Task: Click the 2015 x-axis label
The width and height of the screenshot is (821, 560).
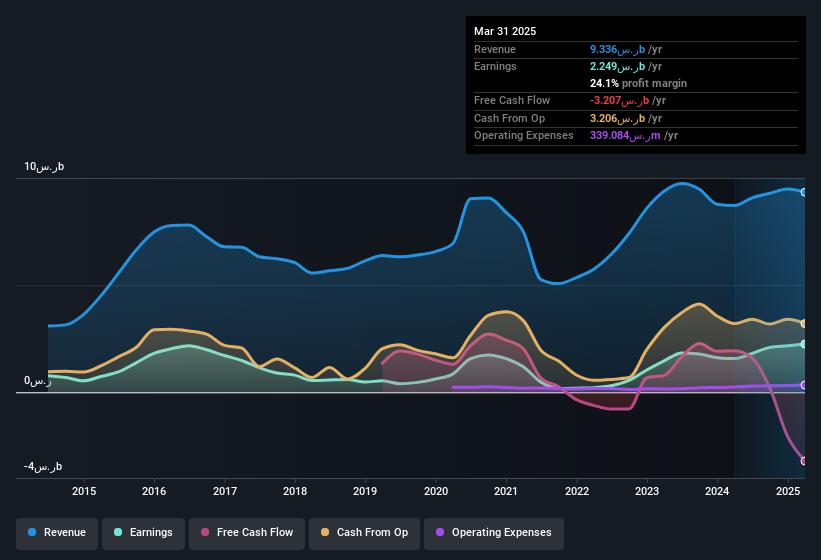Action: (84, 491)
